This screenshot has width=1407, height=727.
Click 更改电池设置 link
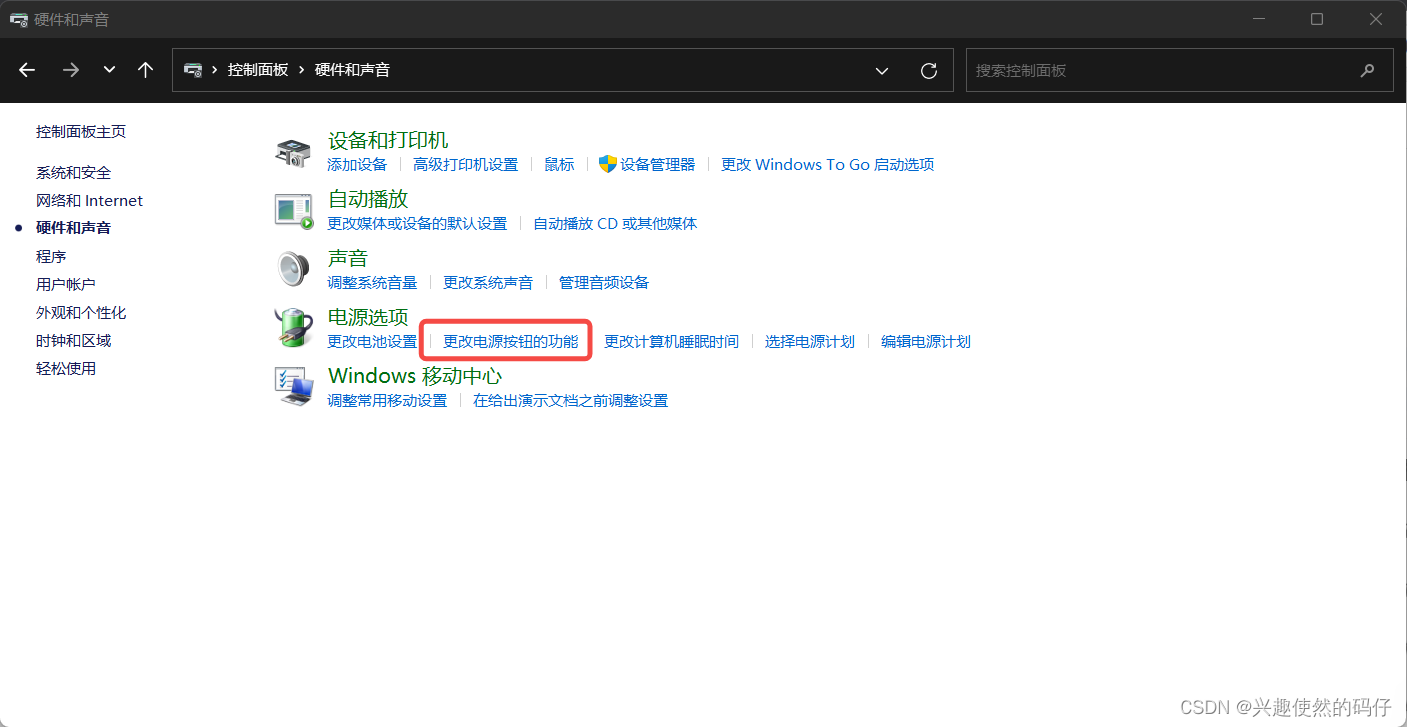(x=372, y=342)
